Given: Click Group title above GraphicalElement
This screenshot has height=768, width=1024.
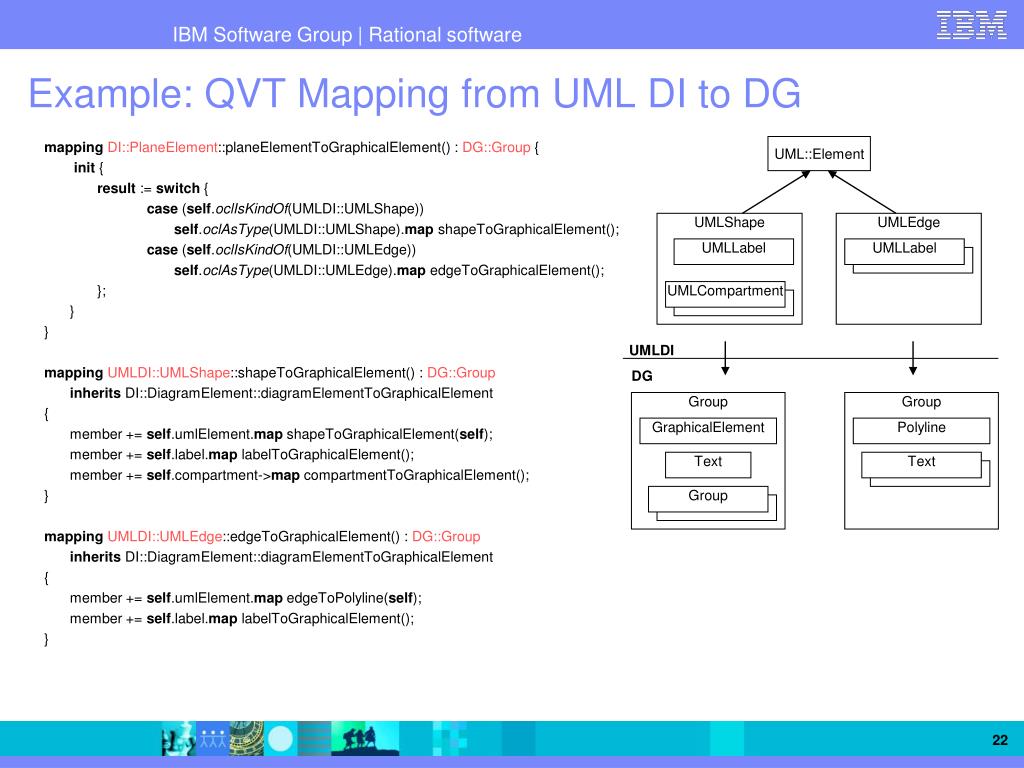Looking at the screenshot, I should click(708, 402).
